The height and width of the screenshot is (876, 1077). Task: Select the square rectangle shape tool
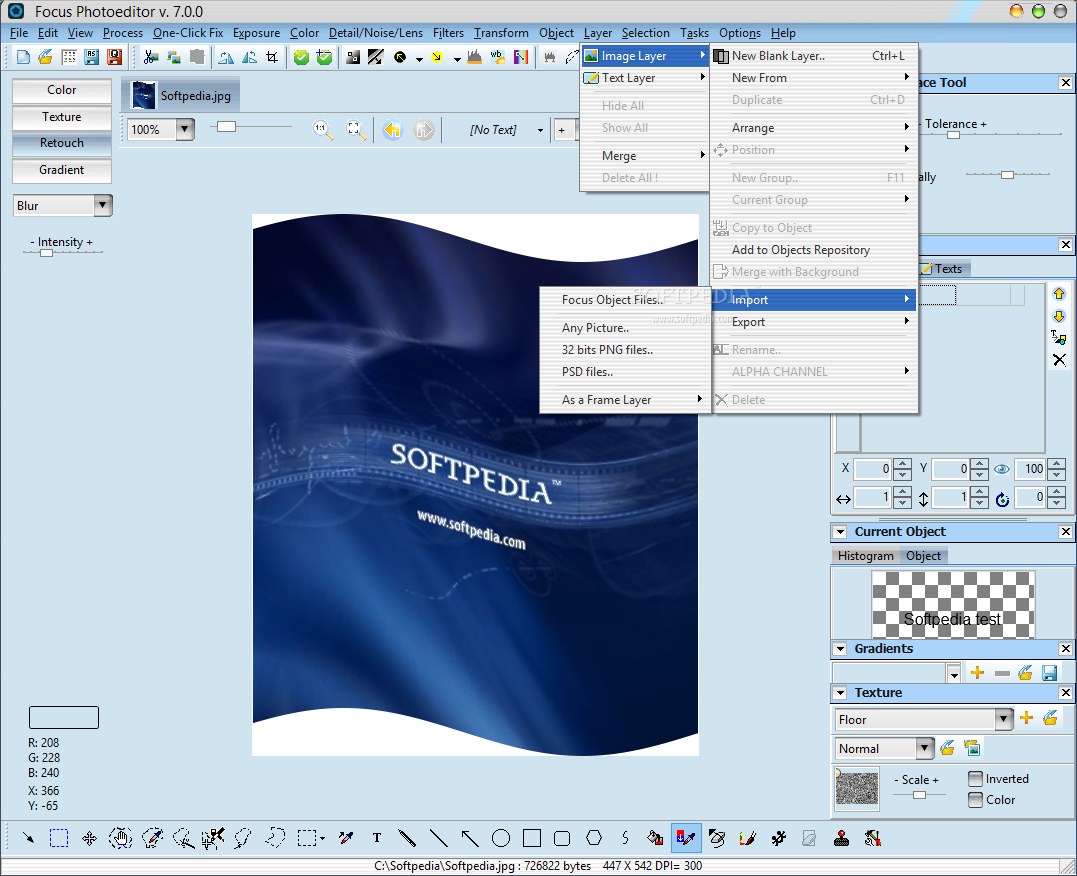tap(532, 838)
